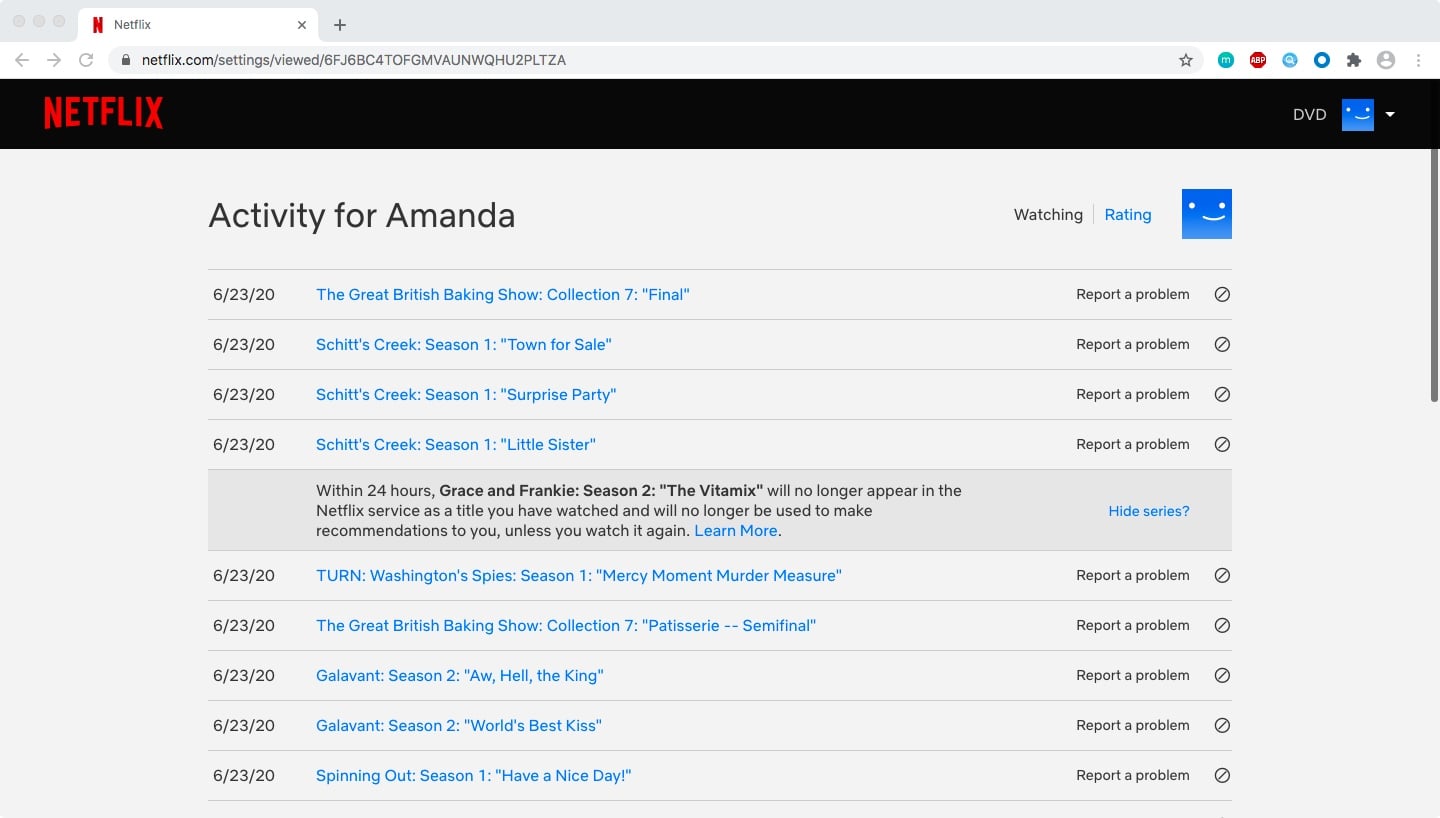
Task: View site security lock info
Action: pos(126,60)
